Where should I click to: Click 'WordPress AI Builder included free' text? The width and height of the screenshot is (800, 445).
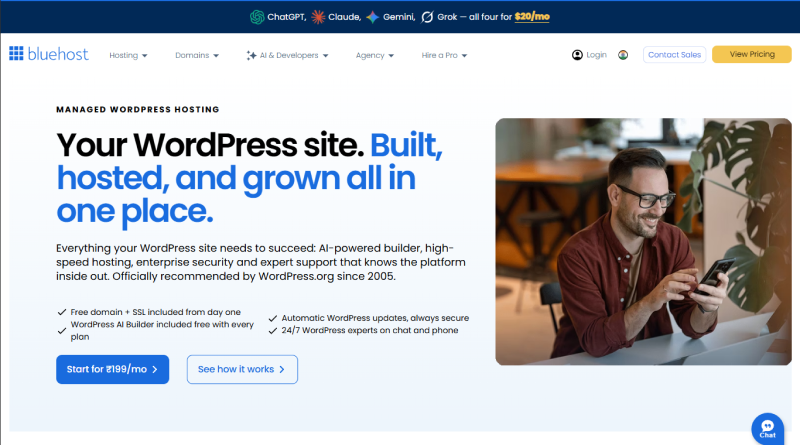162,330
